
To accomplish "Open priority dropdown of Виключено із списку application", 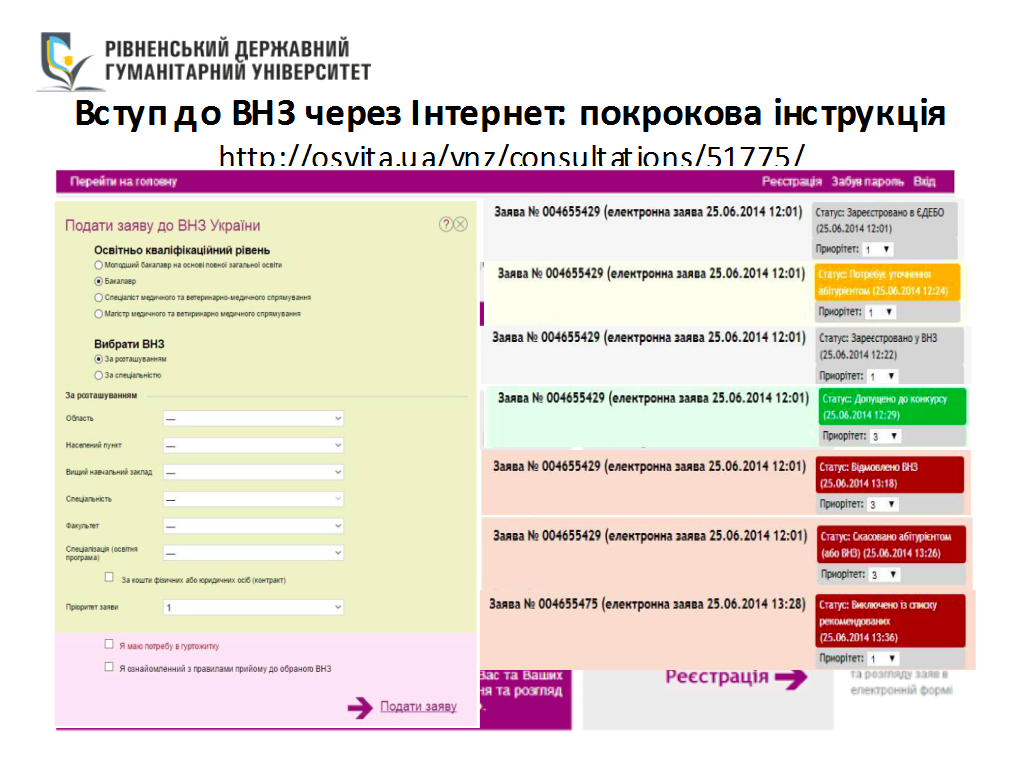I will click(883, 659).
